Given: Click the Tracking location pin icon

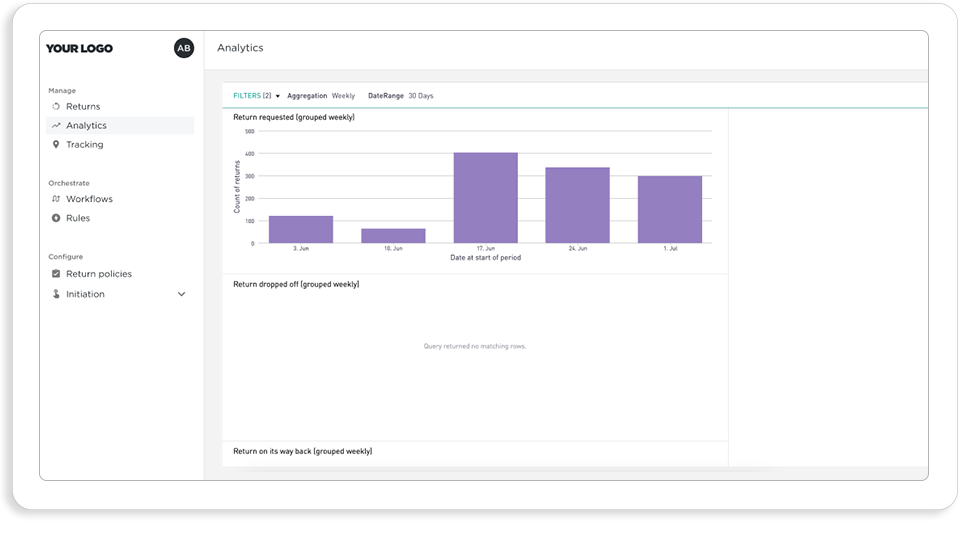Looking at the screenshot, I should click(x=56, y=144).
